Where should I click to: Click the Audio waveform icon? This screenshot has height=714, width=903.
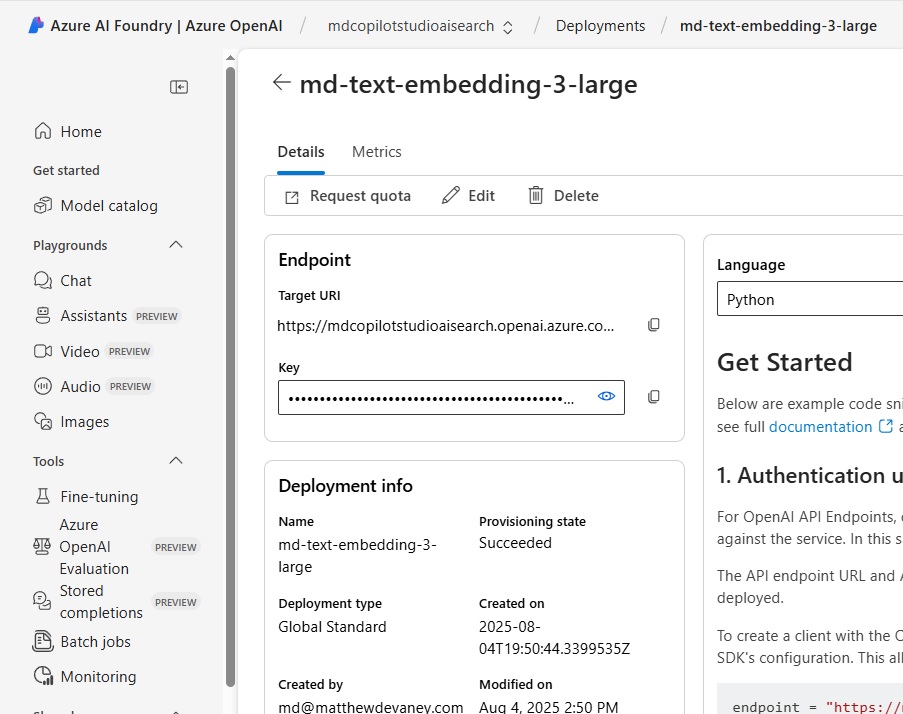pos(43,386)
